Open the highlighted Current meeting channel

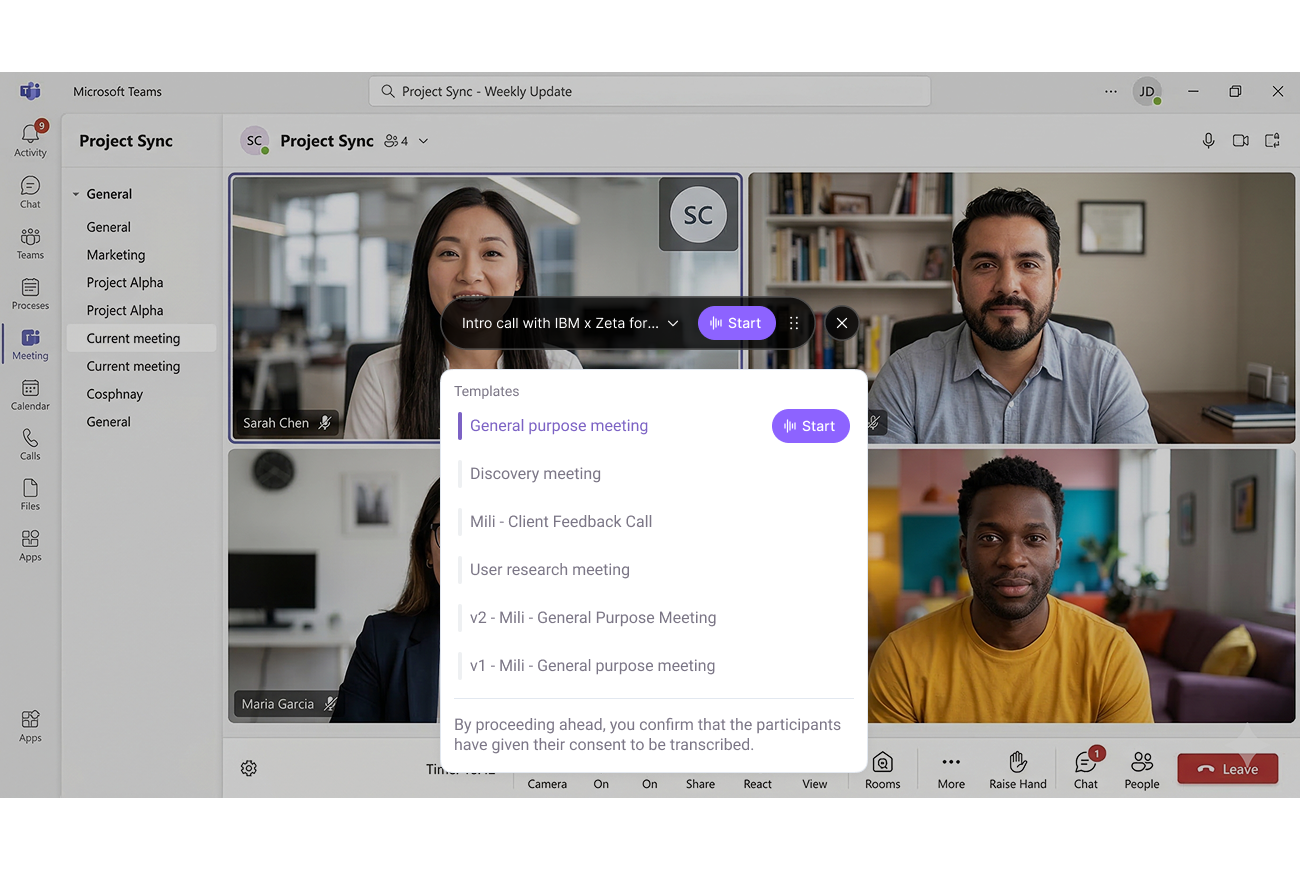click(141, 338)
